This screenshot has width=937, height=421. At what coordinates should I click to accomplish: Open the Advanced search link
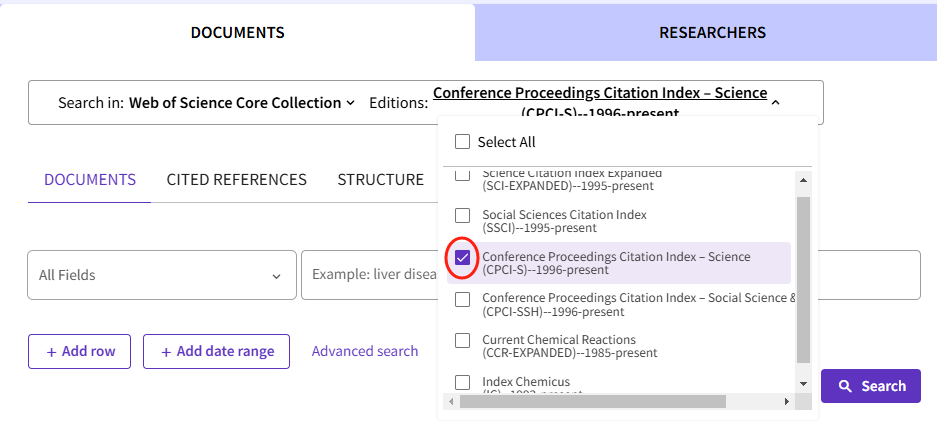coord(365,351)
